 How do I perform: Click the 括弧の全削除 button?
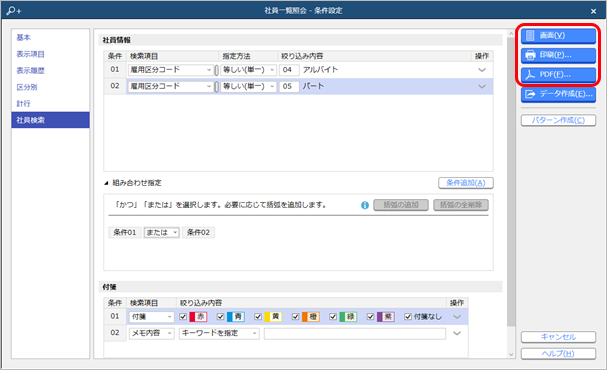[x=461, y=205]
